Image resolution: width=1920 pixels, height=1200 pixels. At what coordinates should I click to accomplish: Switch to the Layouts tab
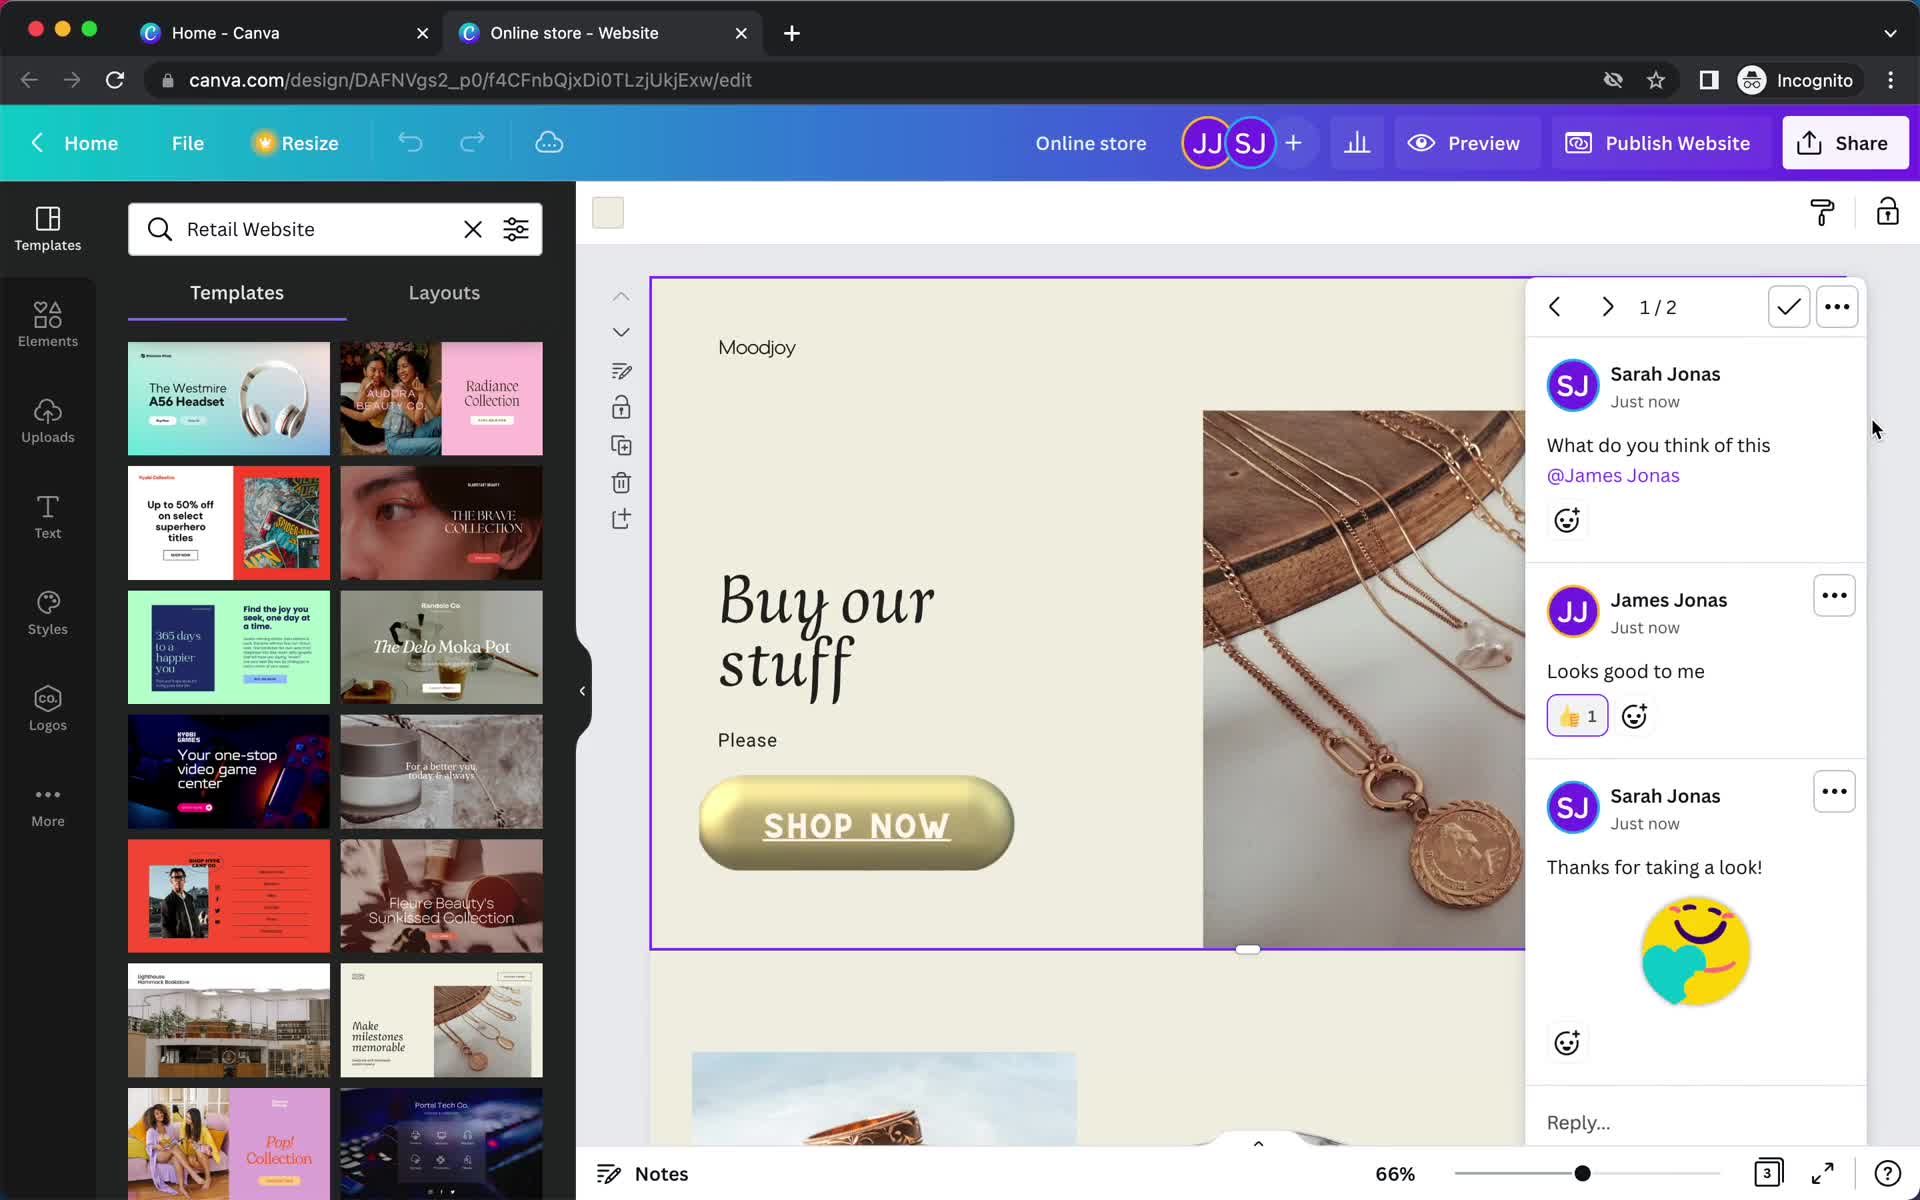click(444, 292)
